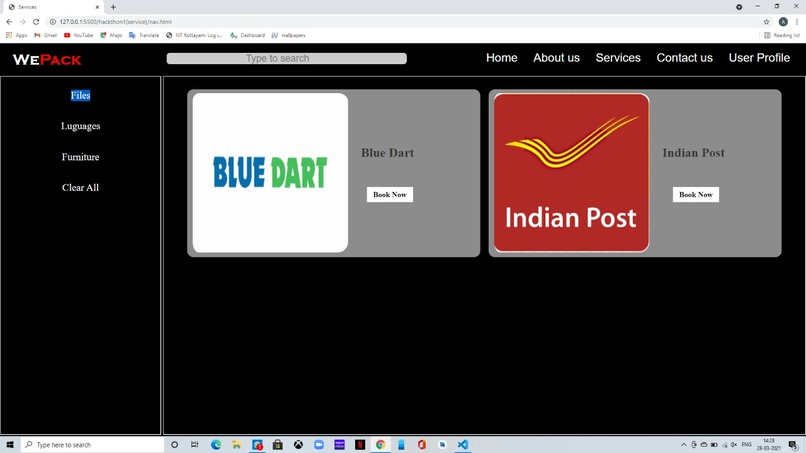Image resolution: width=806 pixels, height=453 pixels.
Task: Open Task View on the taskbar
Action: pos(194,444)
